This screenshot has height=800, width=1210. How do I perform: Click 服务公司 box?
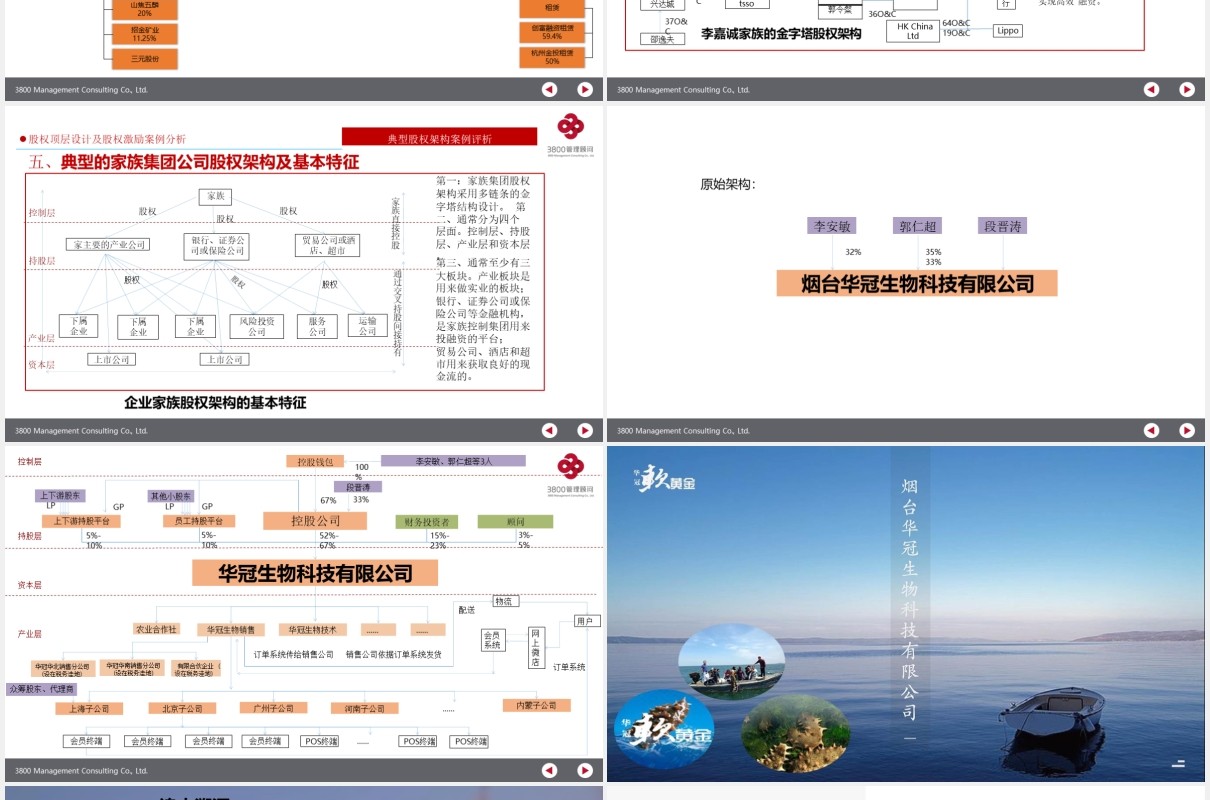click(317, 326)
